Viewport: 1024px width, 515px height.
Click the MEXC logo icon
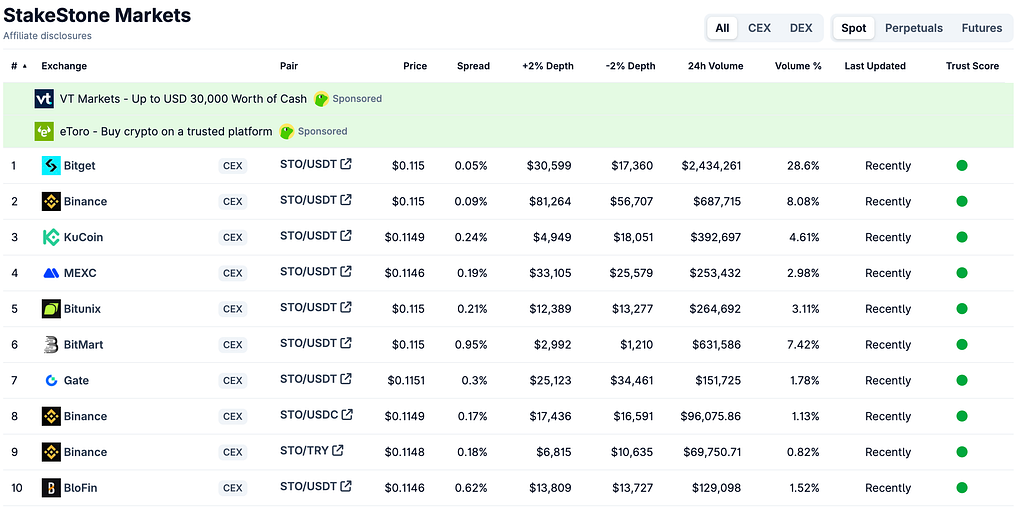coord(51,273)
